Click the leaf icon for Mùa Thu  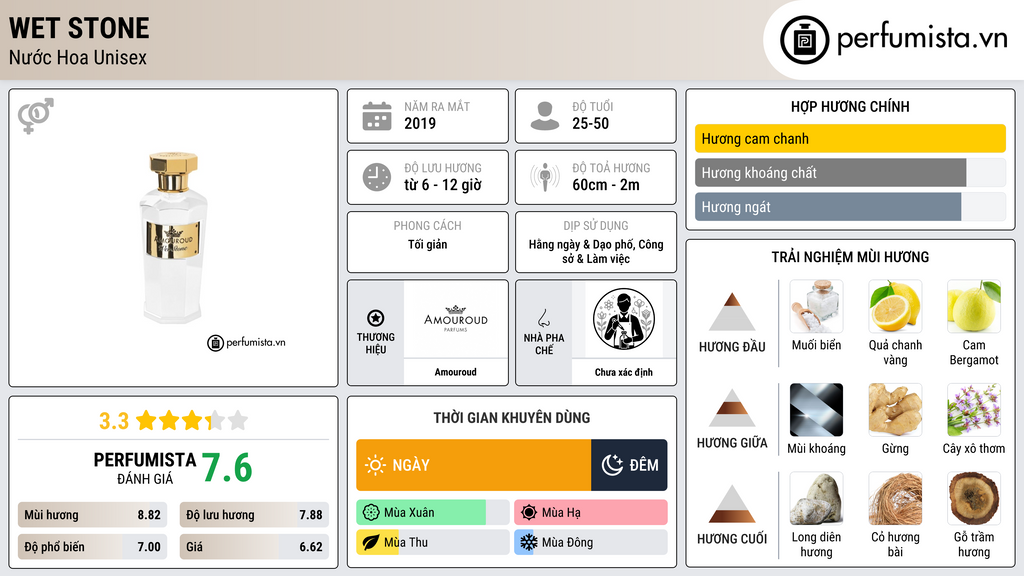tap(371, 542)
